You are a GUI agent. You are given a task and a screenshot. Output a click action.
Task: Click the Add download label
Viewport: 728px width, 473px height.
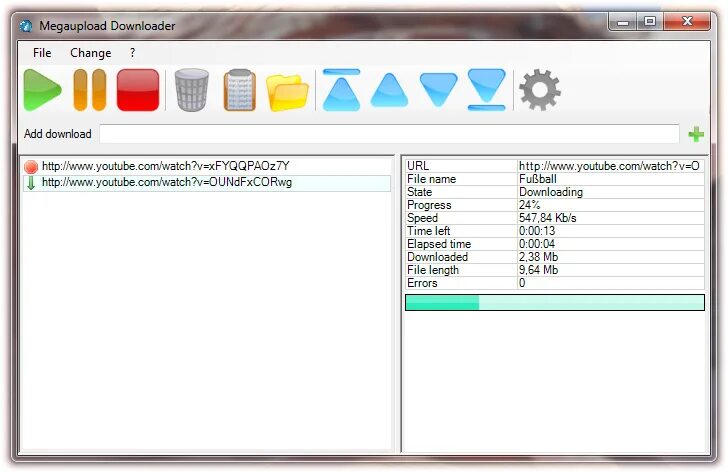point(58,134)
